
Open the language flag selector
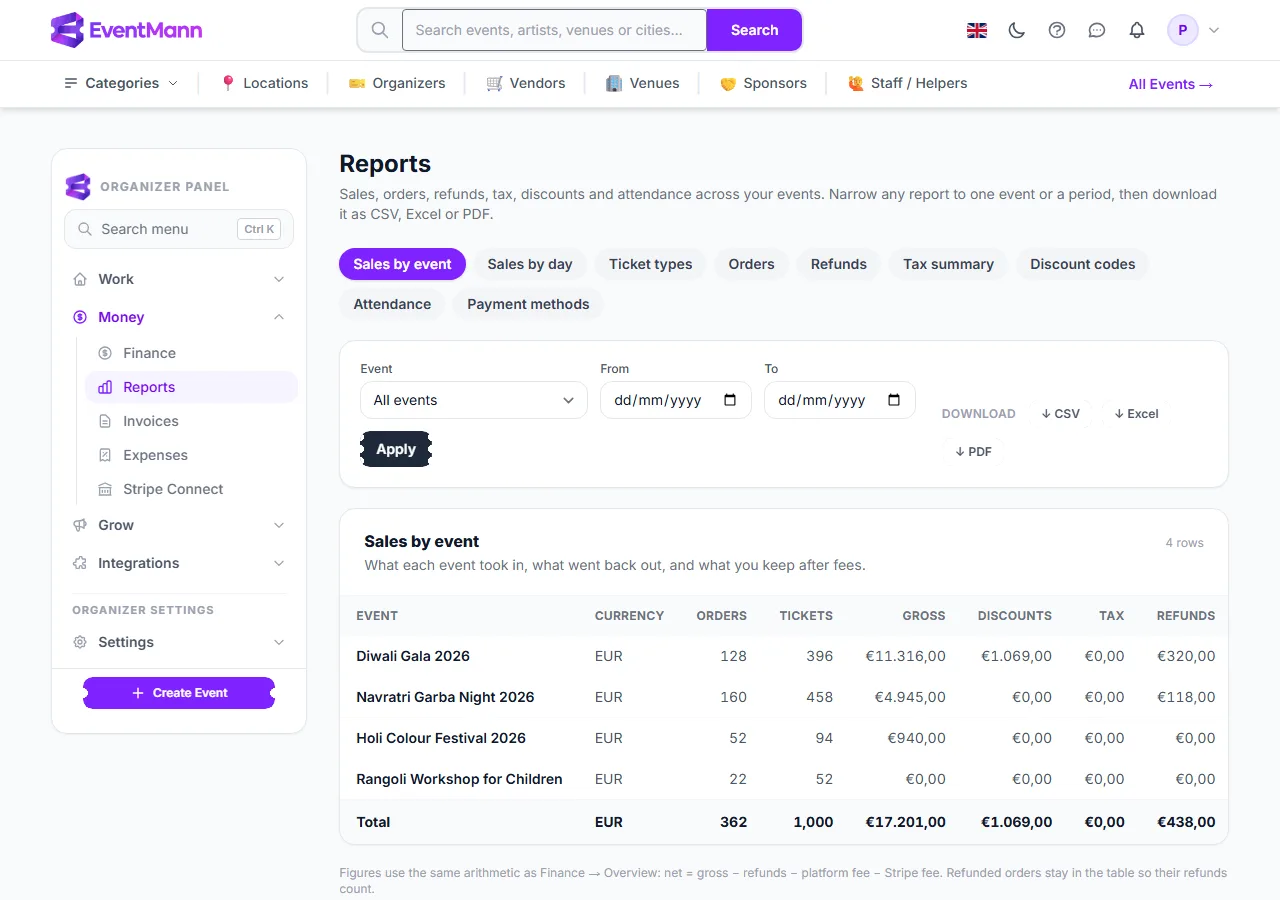click(977, 30)
